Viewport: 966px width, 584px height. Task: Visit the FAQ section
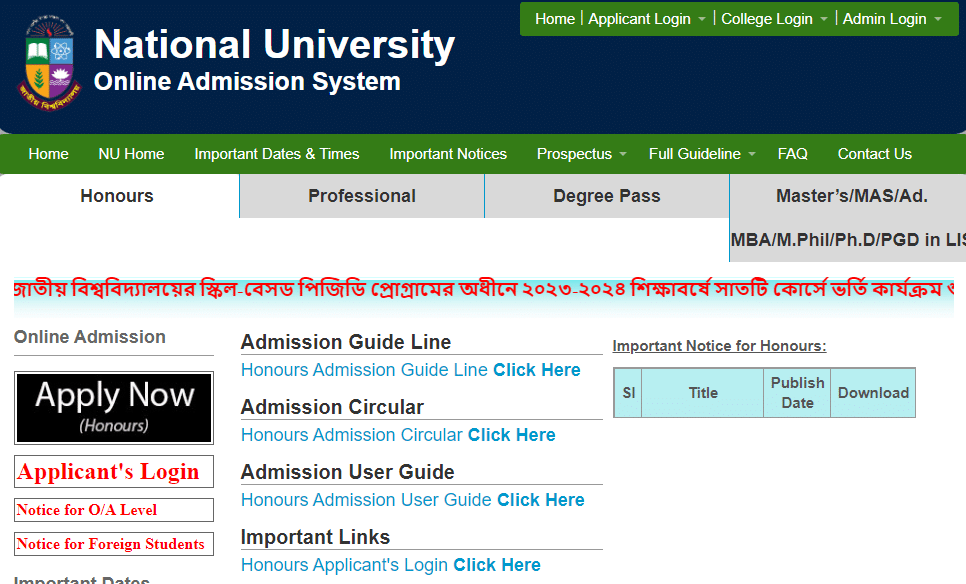tap(792, 154)
